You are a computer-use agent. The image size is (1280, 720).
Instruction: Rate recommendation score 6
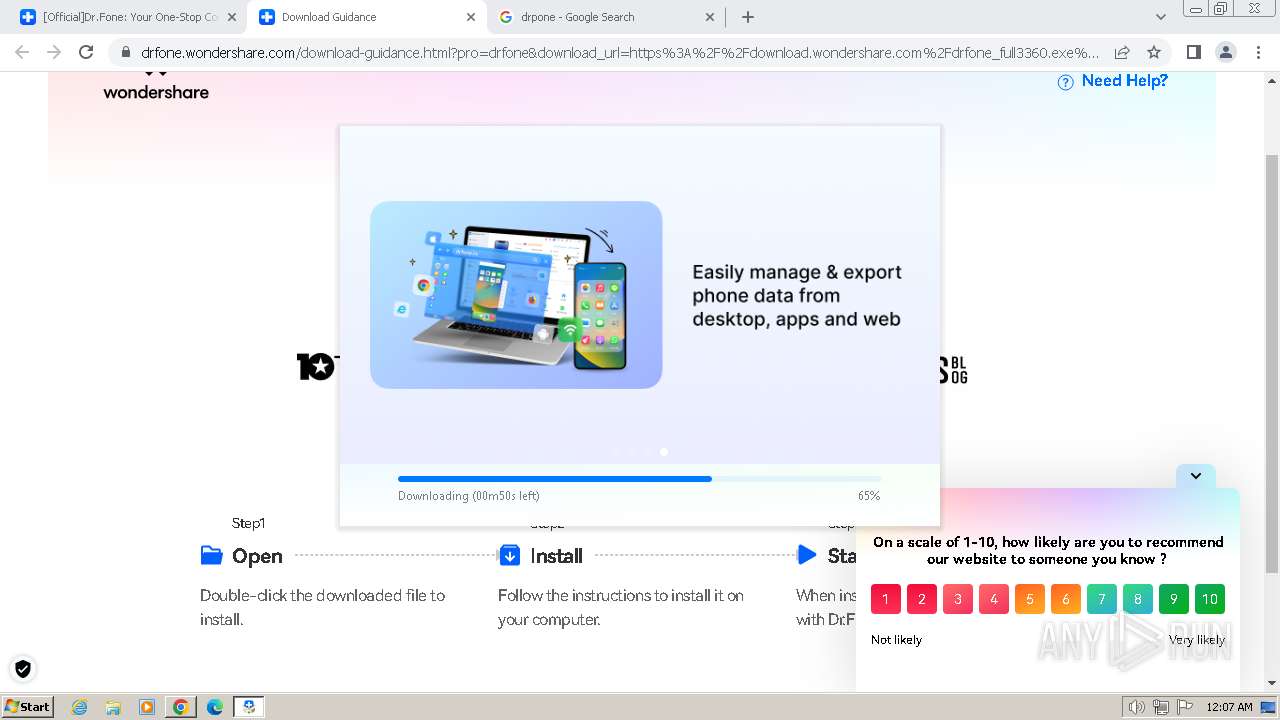[x=1066, y=599]
